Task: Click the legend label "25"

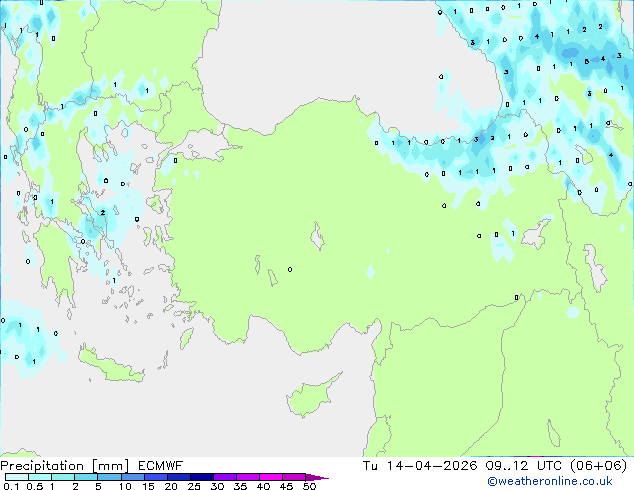Action: click(x=194, y=486)
